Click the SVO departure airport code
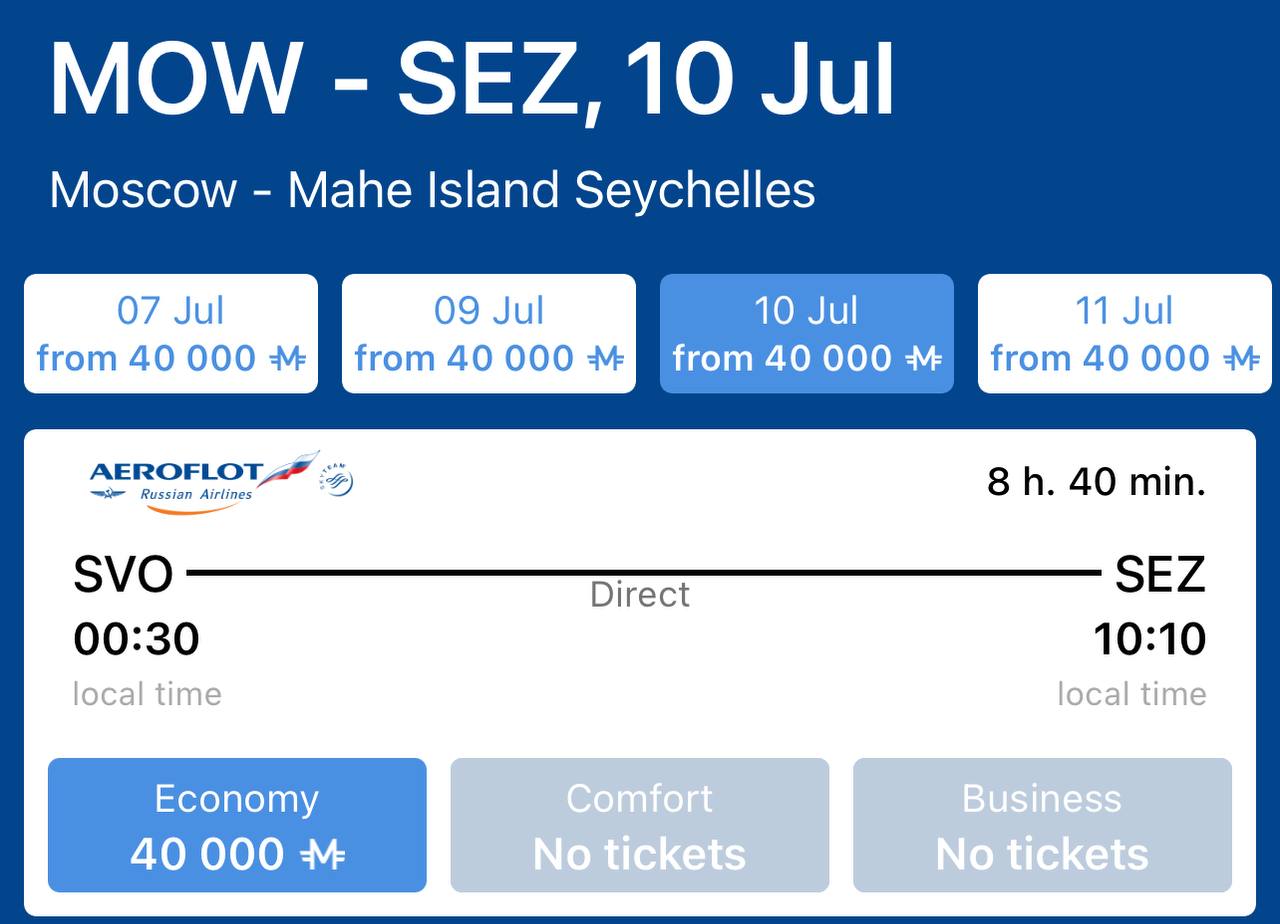Viewport: 1280px width, 924px height. (123, 575)
